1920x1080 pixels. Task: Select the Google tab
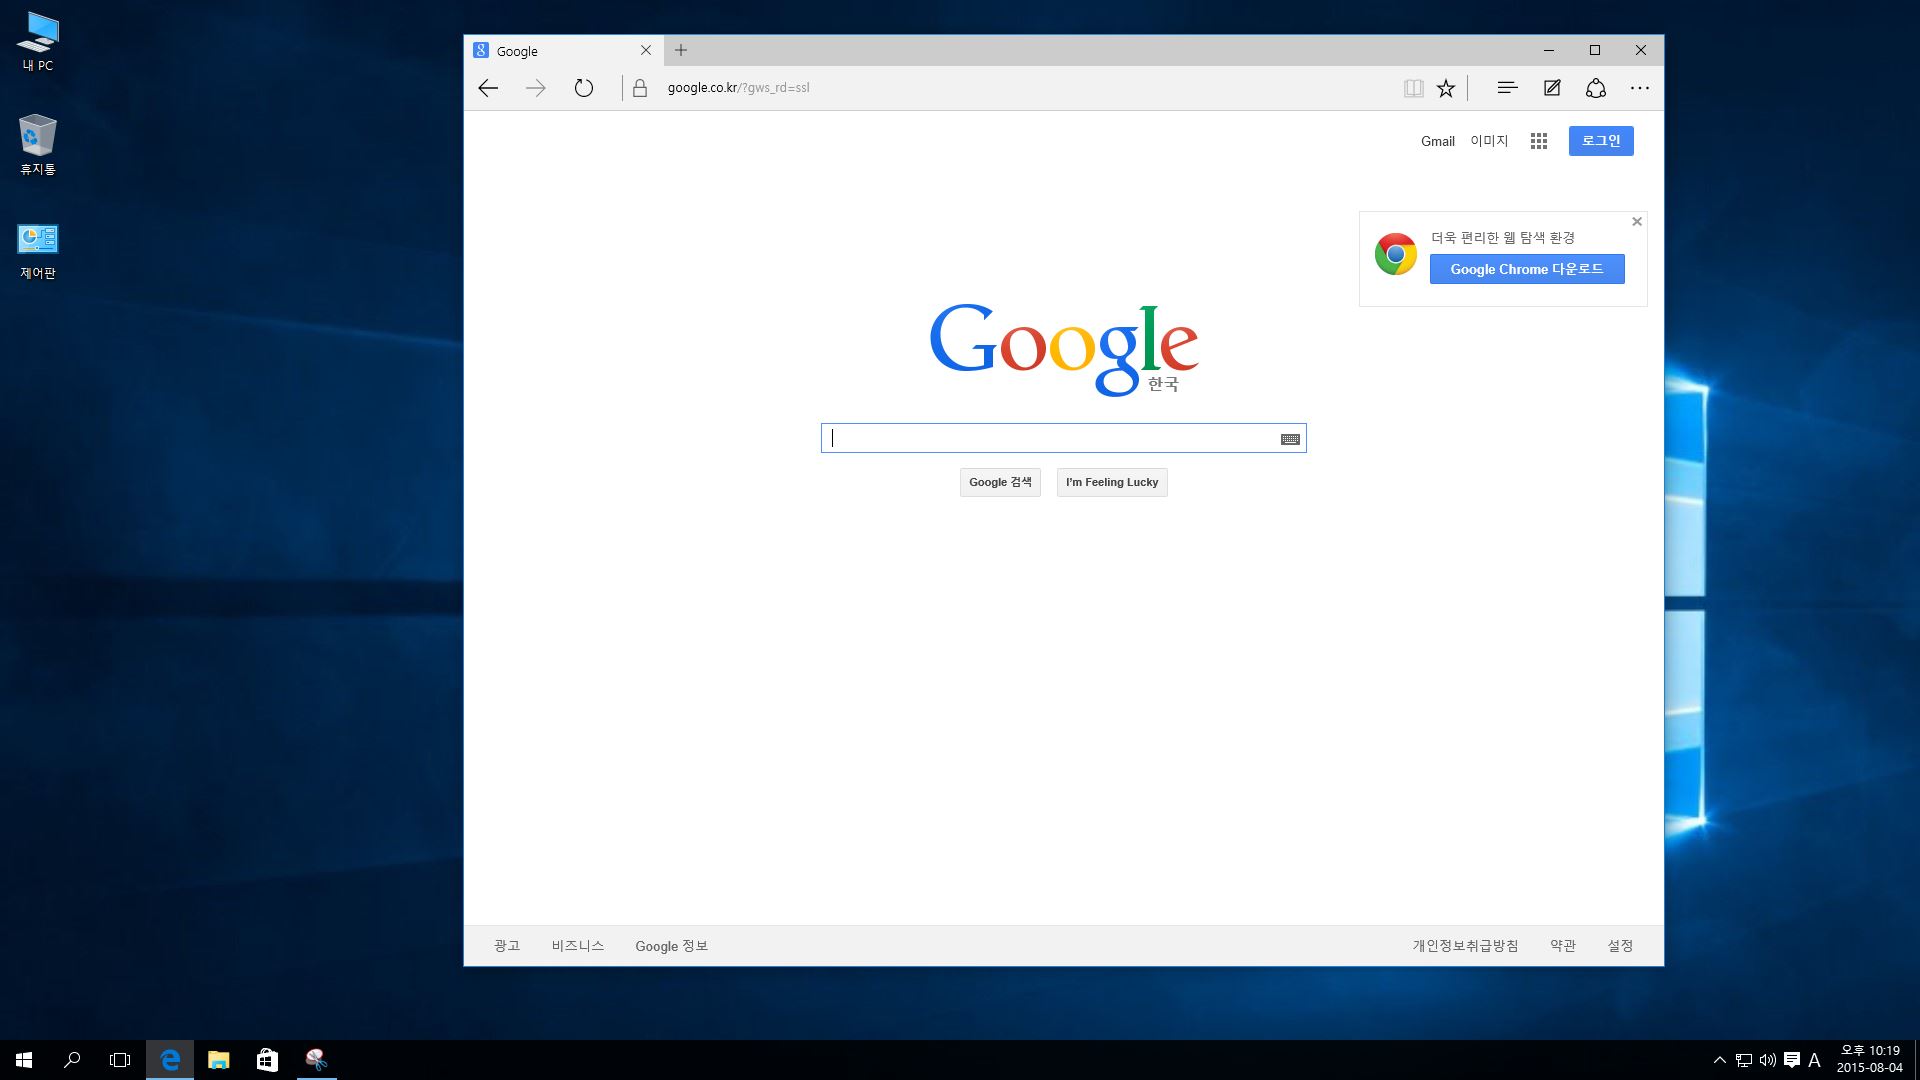[564, 51]
